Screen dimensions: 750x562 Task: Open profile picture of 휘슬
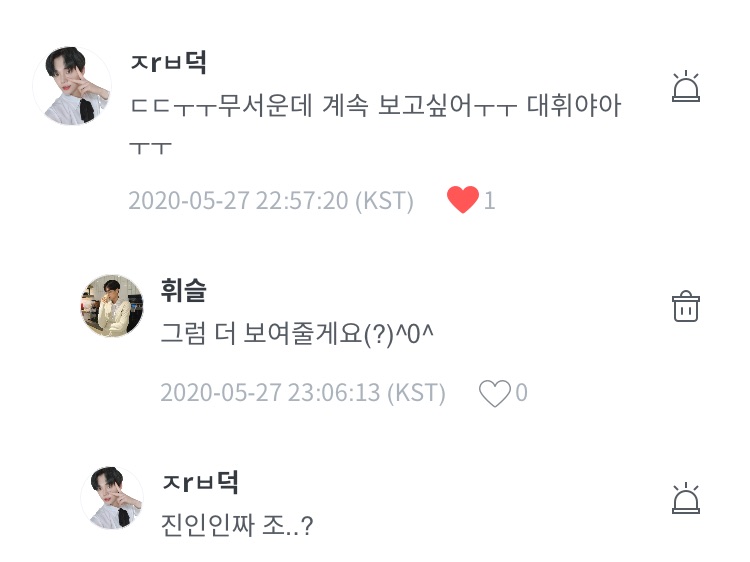coord(112,306)
